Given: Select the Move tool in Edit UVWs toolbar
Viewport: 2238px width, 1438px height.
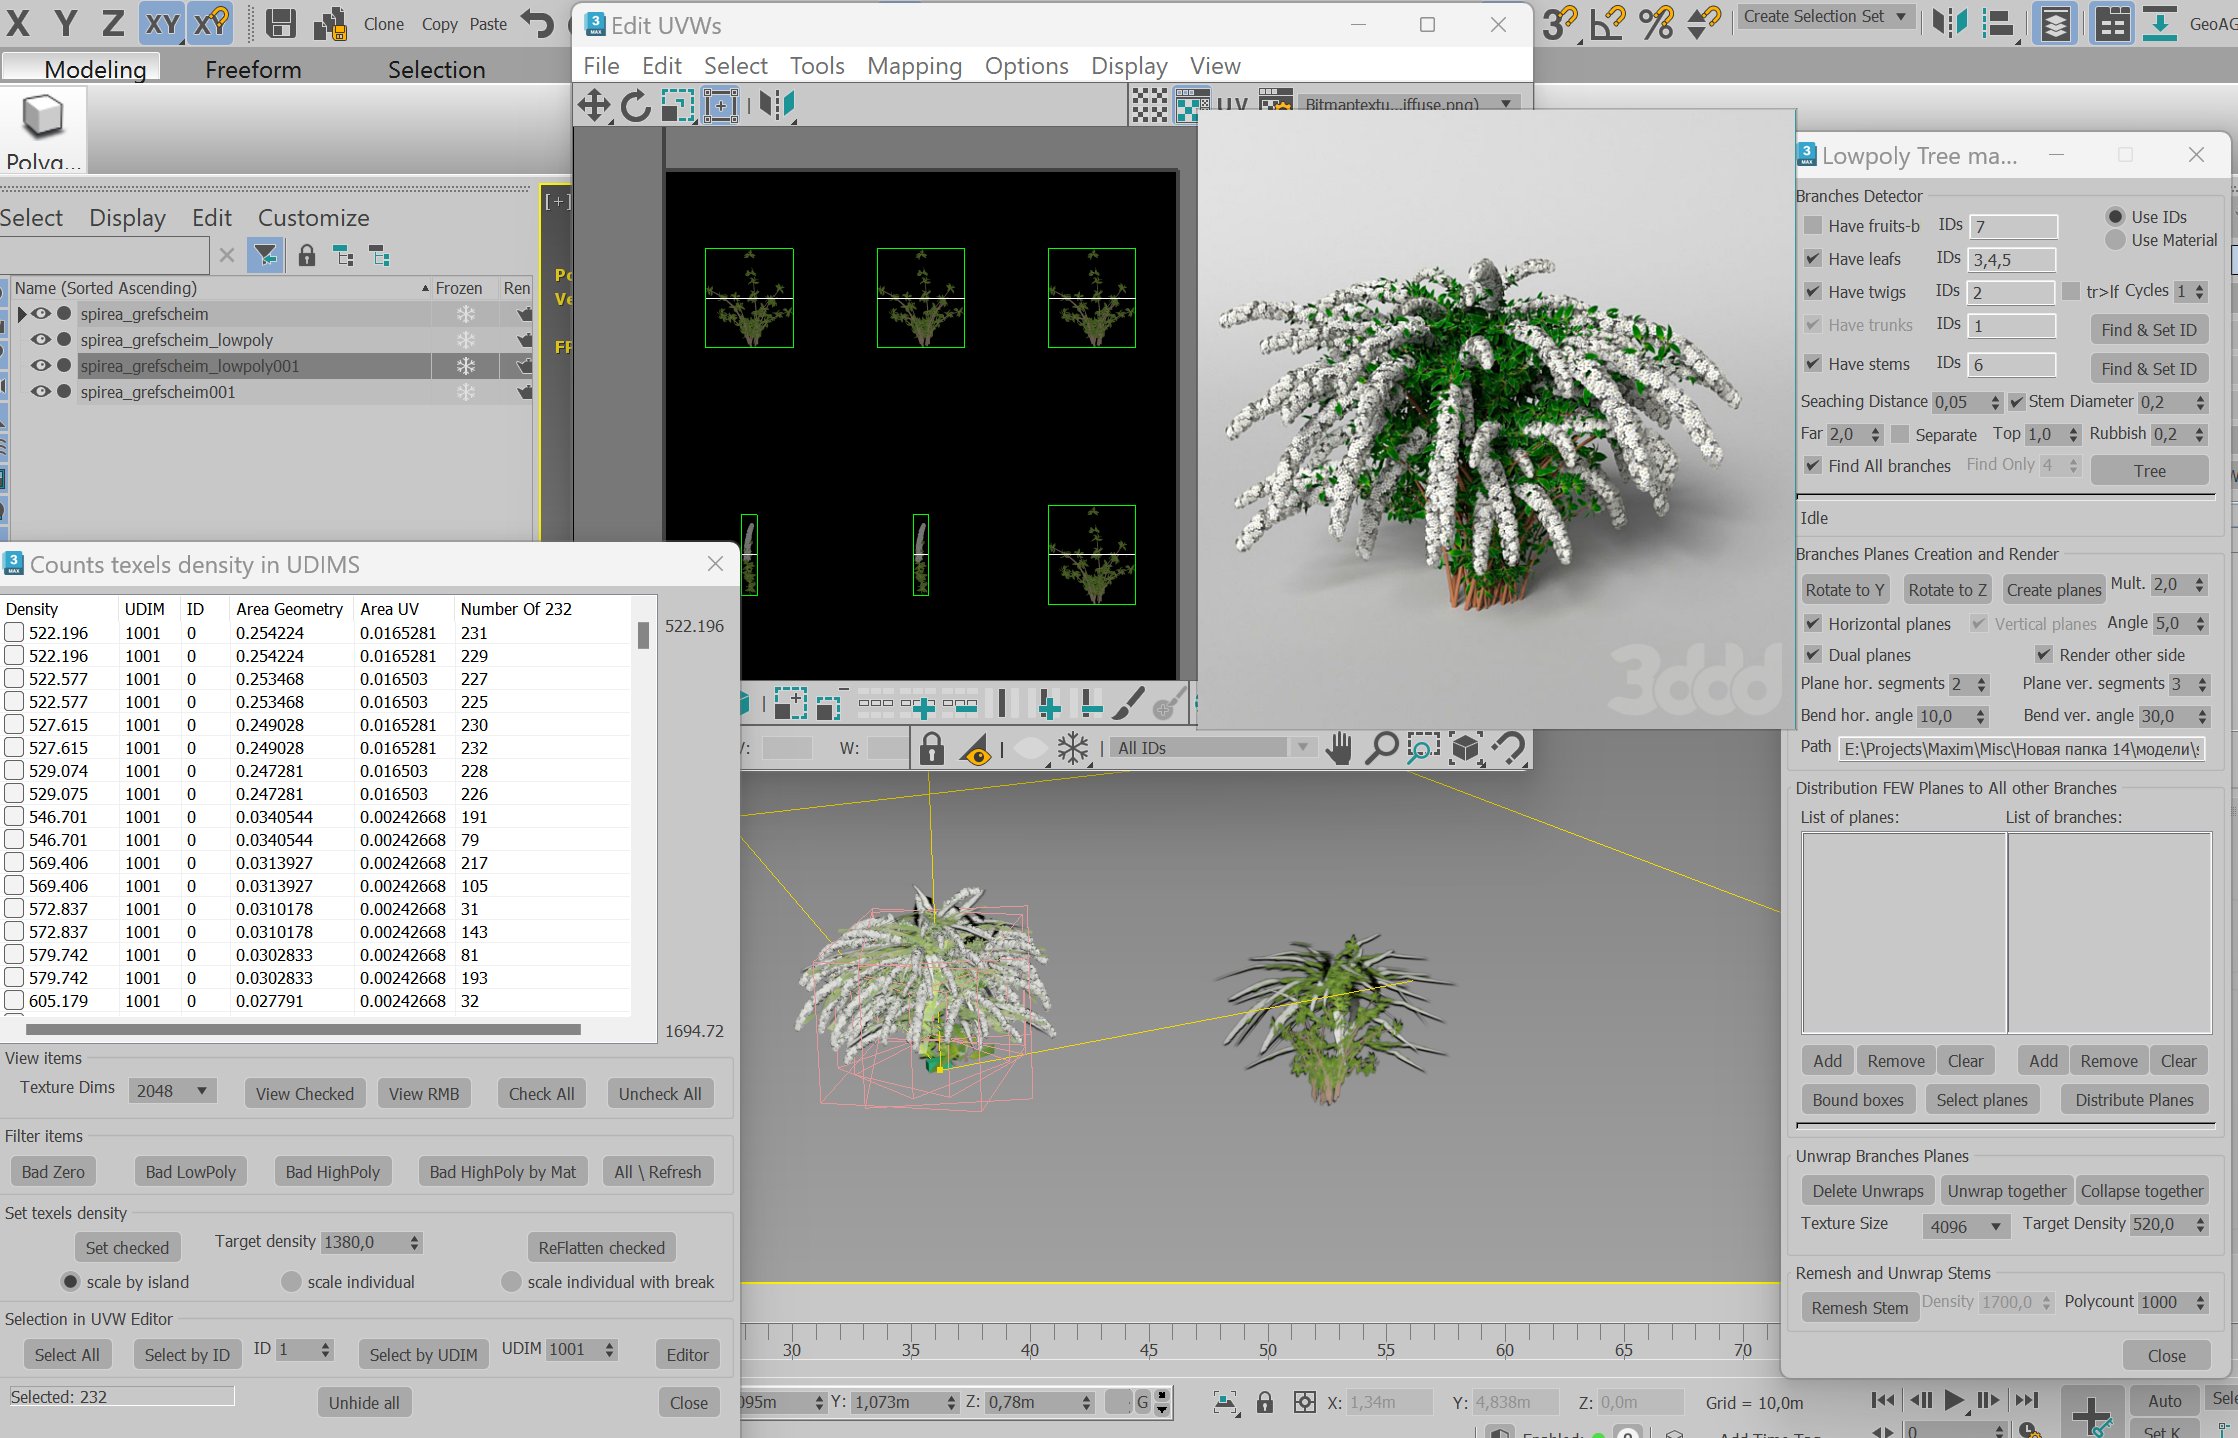Looking at the screenshot, I should 594,105.
